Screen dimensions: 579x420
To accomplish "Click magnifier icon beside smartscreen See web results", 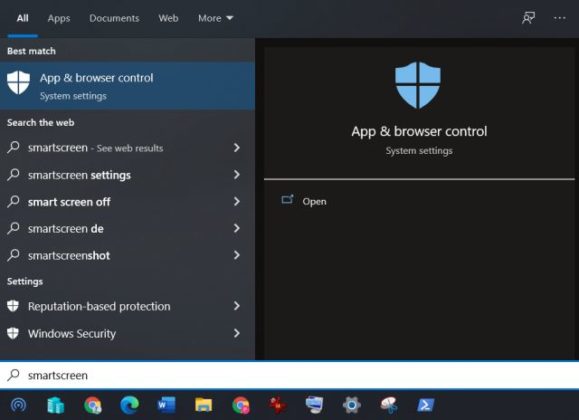I will coord(13,147).
